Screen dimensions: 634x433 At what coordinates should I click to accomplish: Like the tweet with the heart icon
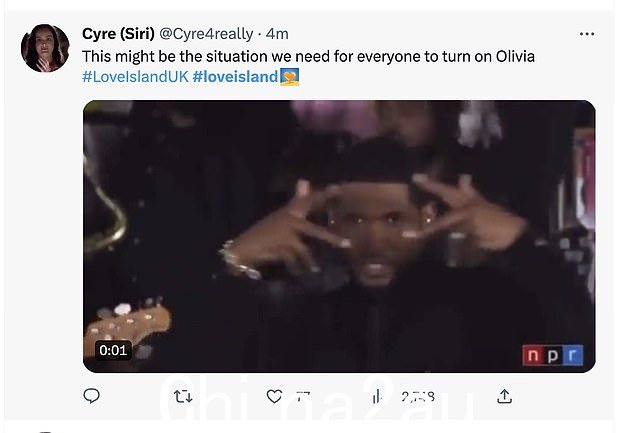pyautogui.click(x=275, y=396)
